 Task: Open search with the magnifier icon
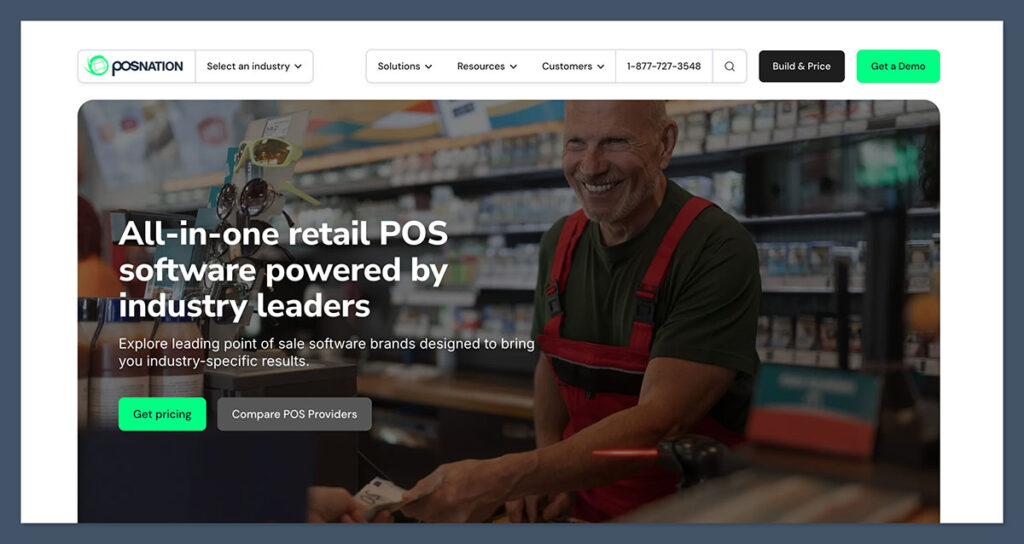click(x=729, y=66)
